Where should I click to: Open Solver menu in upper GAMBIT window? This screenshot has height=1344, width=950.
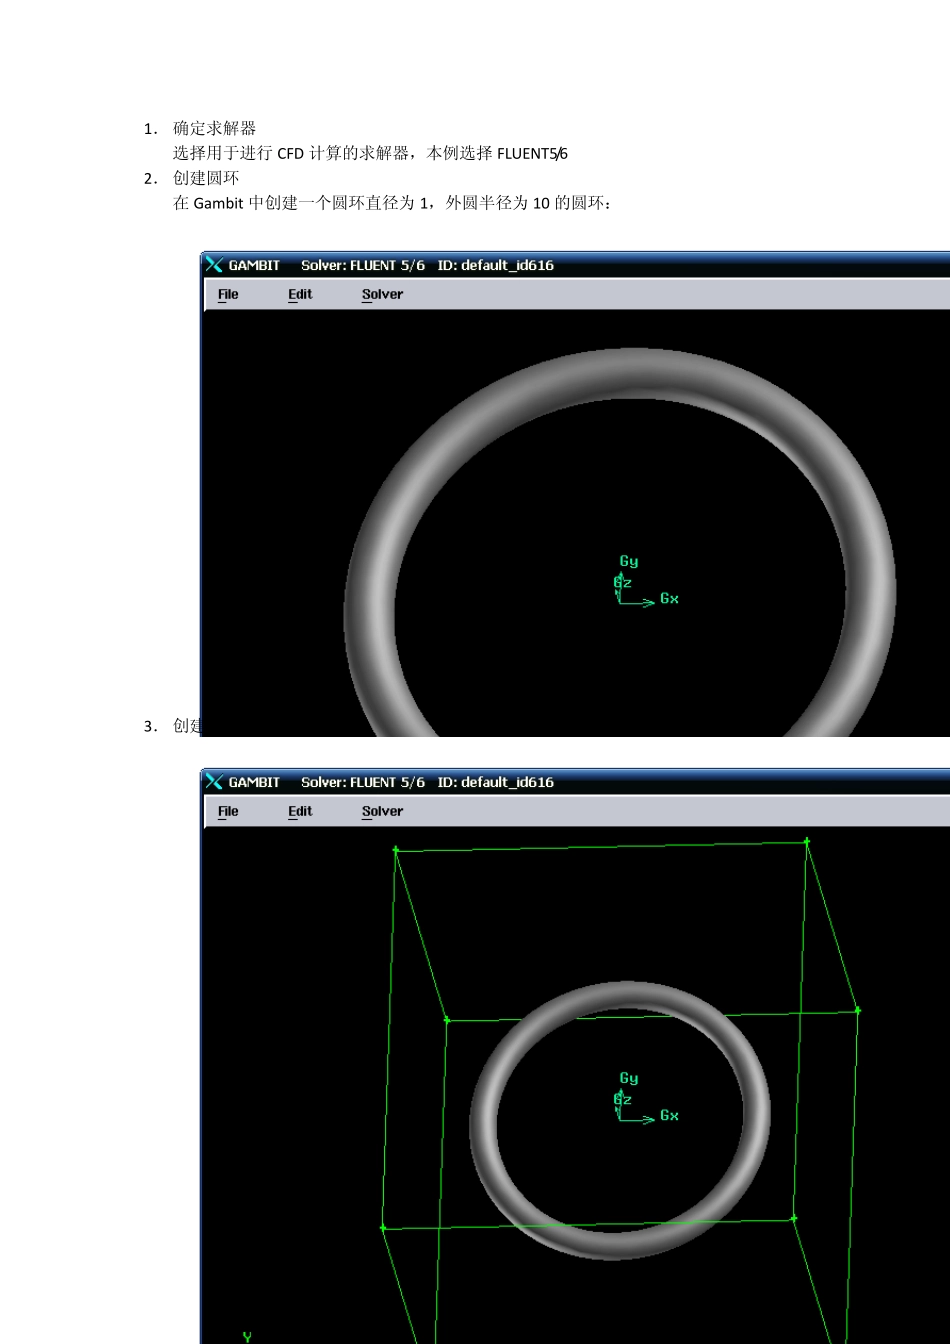click(382, 294)
